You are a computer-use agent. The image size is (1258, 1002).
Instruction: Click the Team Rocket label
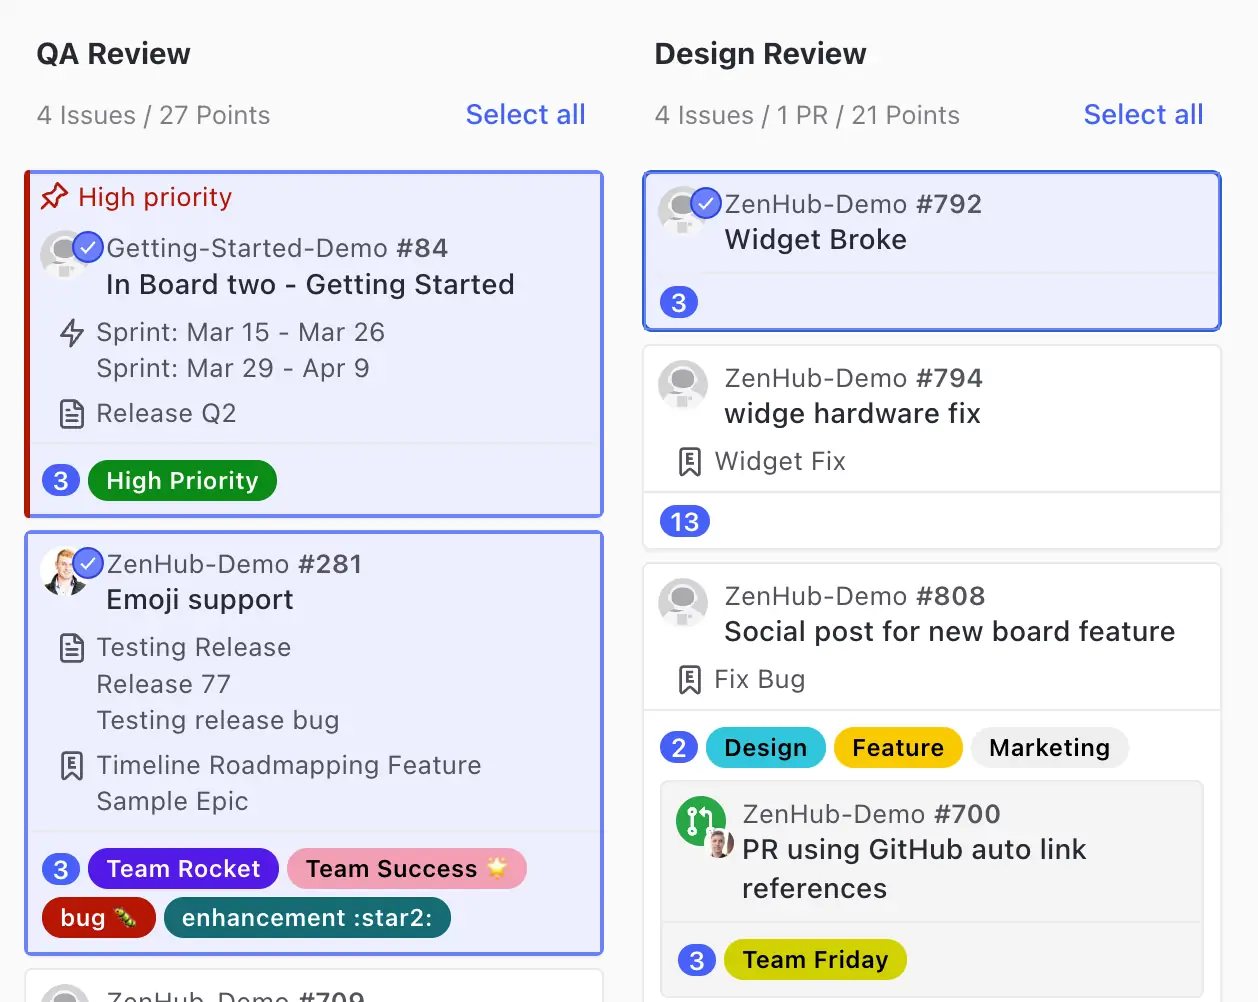click(x=183, y=869)
